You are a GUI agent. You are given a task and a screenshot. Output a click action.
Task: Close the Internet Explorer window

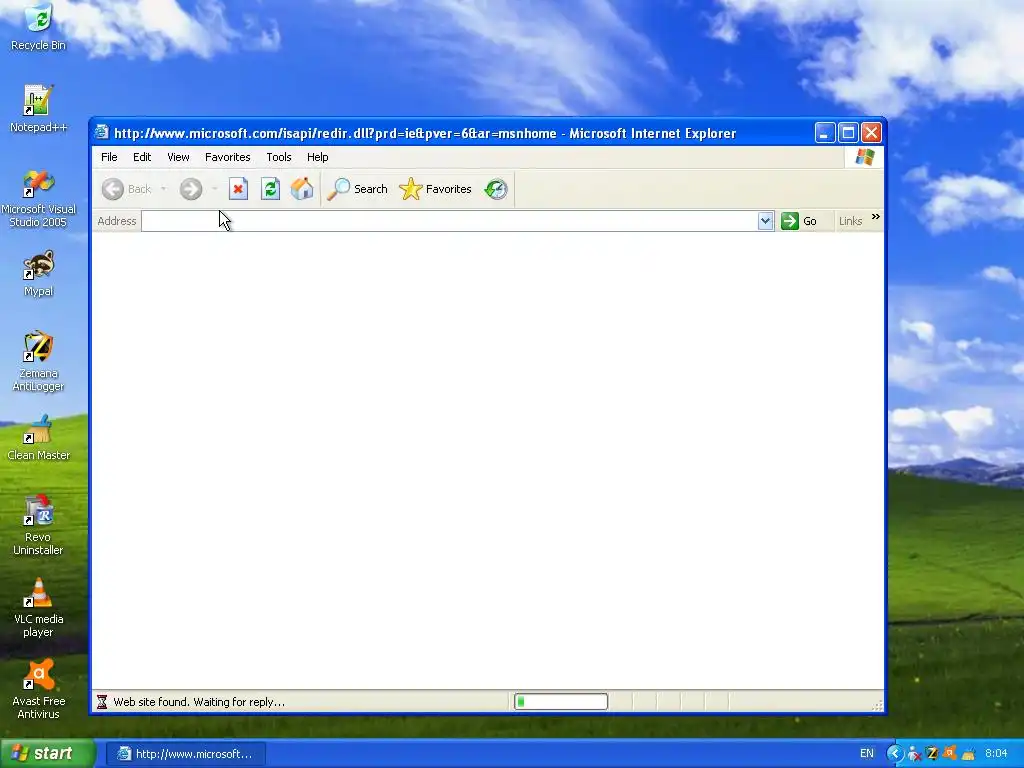tap(871, 133)
